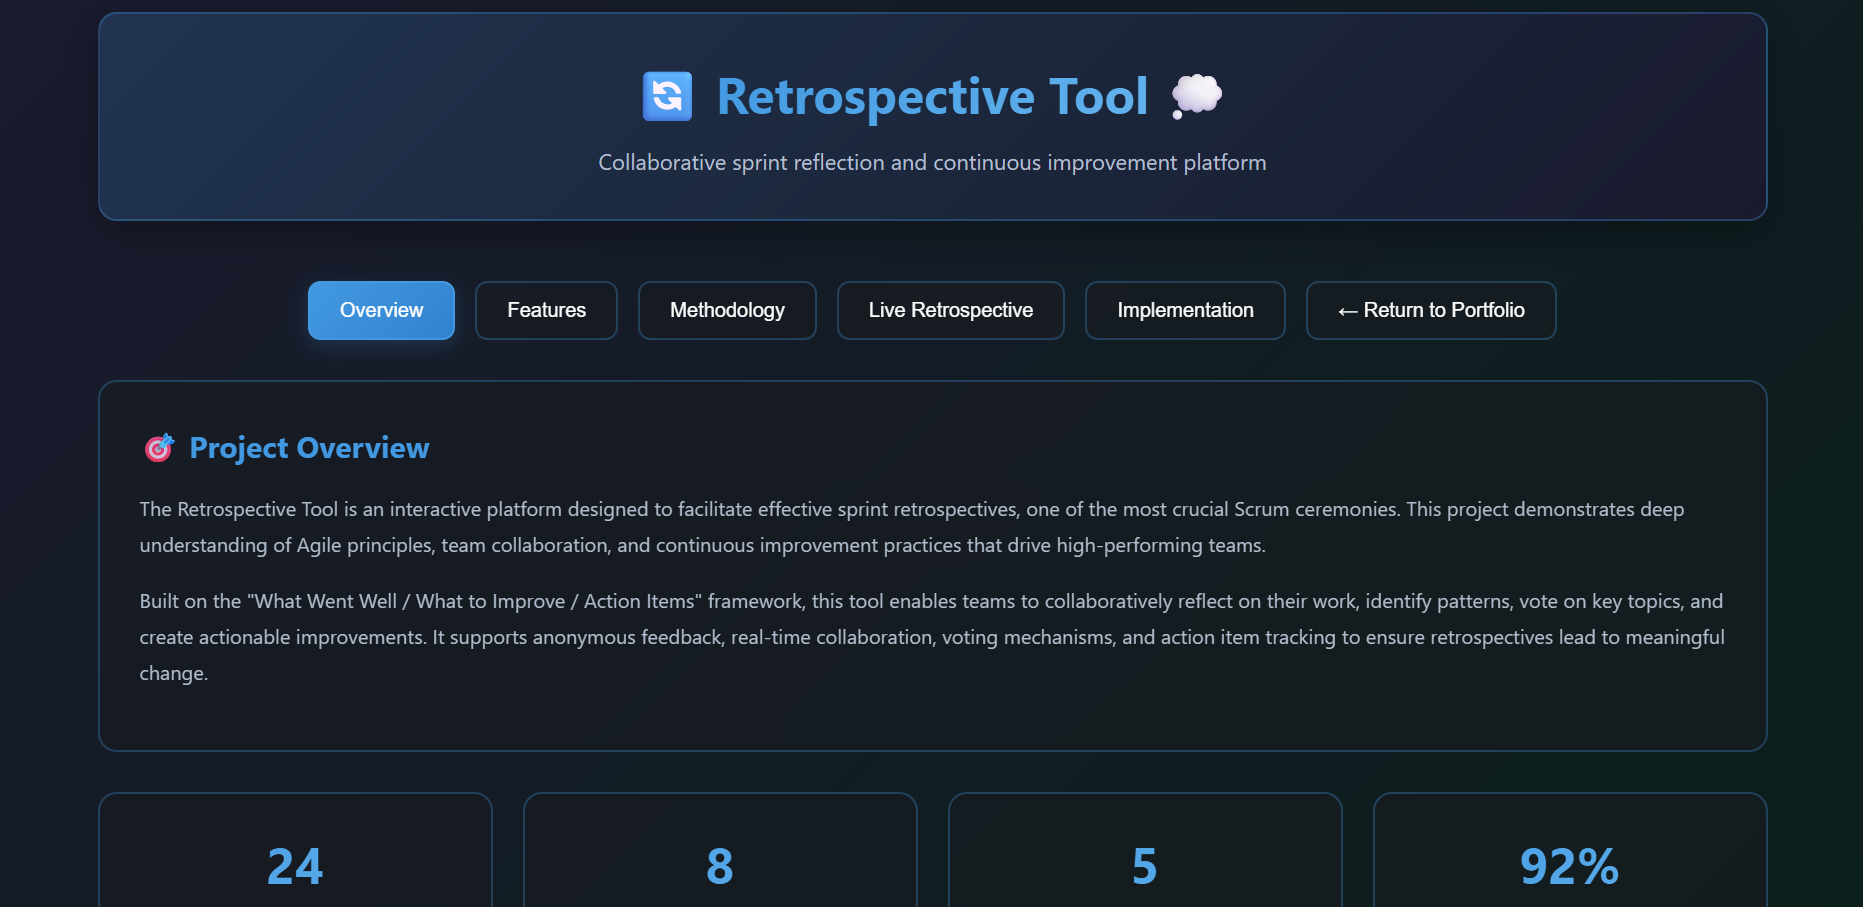Click the sync icon beside the title

pyautogui.click(x=665, y=96)
